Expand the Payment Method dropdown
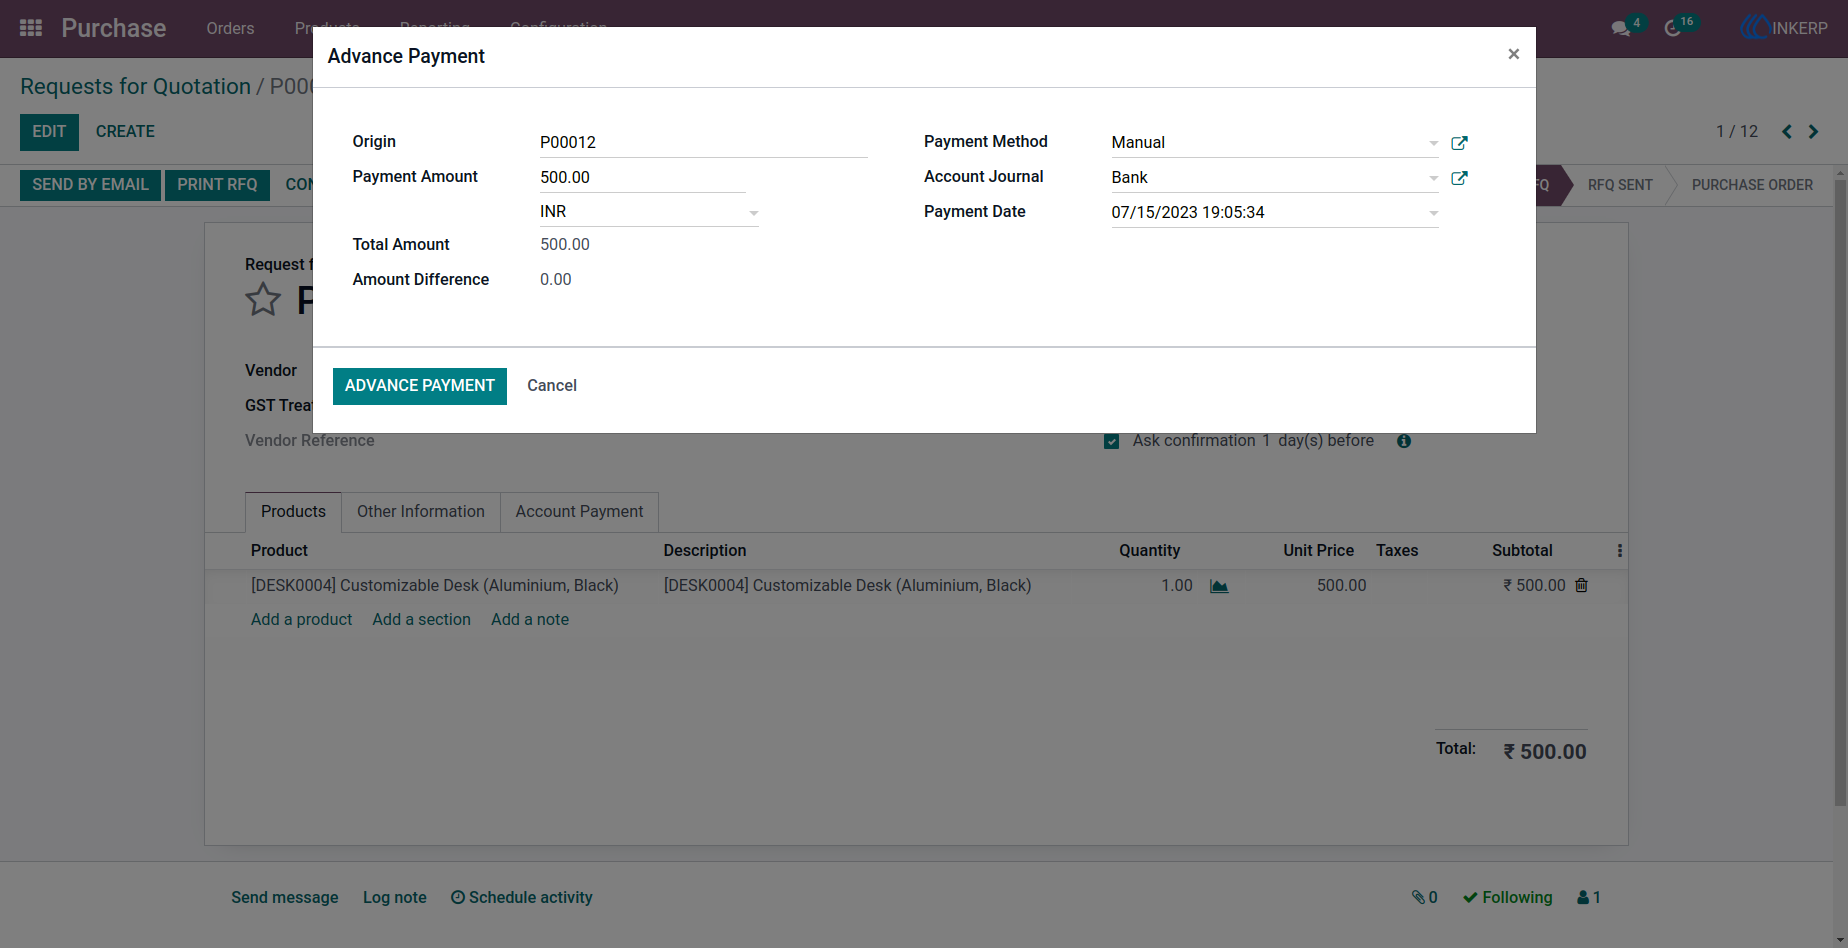 (1433, 143)
